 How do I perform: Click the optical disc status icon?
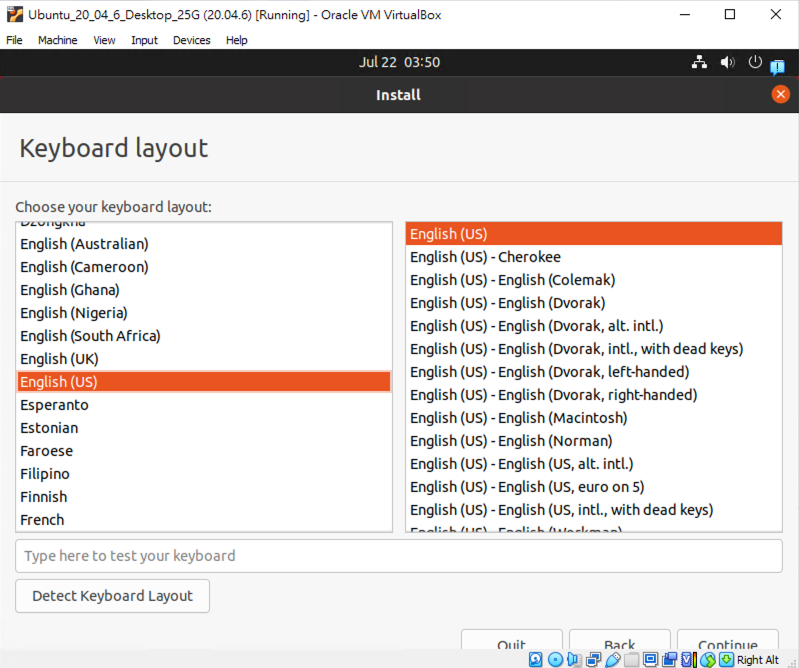point(555,659)
